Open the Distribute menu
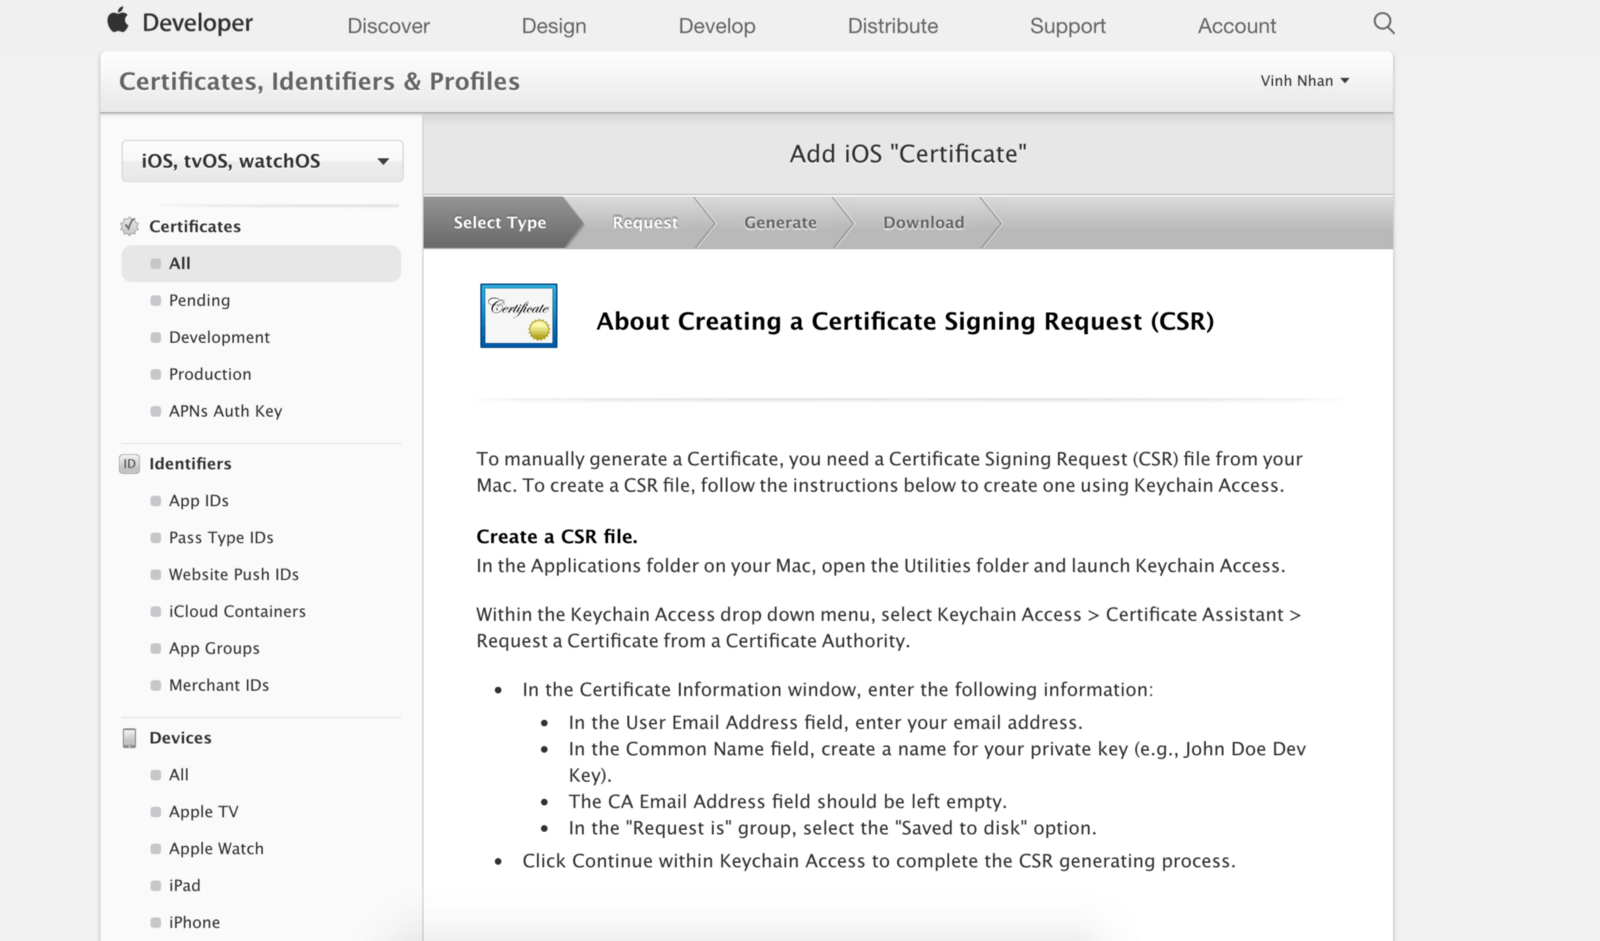1600x941 pixels. [x=893, y=26]
